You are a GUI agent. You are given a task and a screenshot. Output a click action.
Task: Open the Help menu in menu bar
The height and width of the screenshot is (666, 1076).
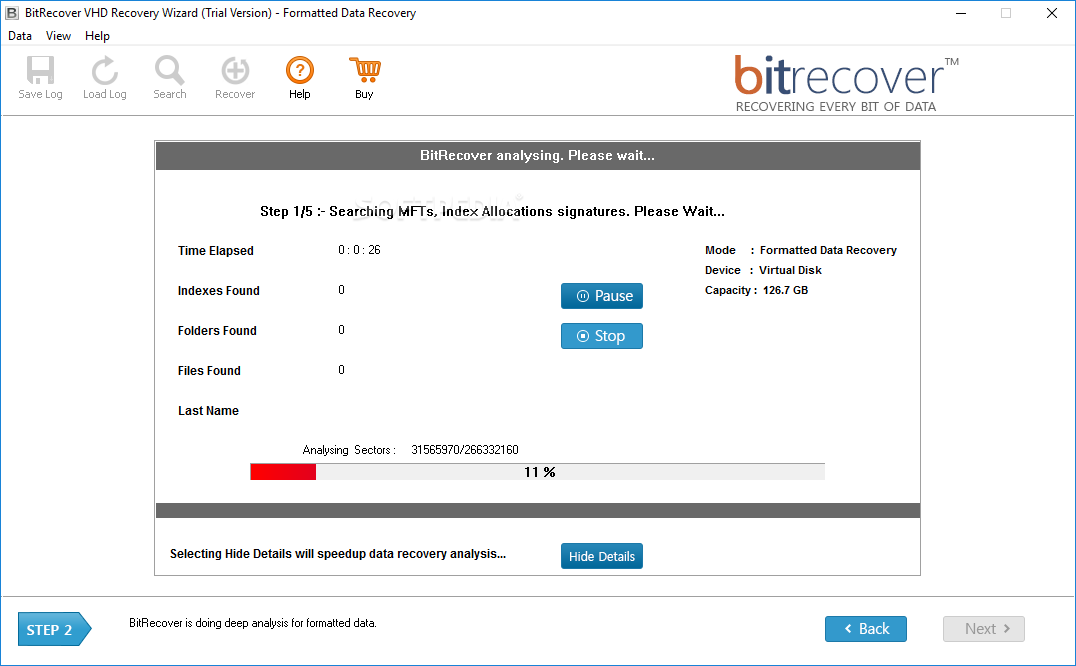[97, 36]
